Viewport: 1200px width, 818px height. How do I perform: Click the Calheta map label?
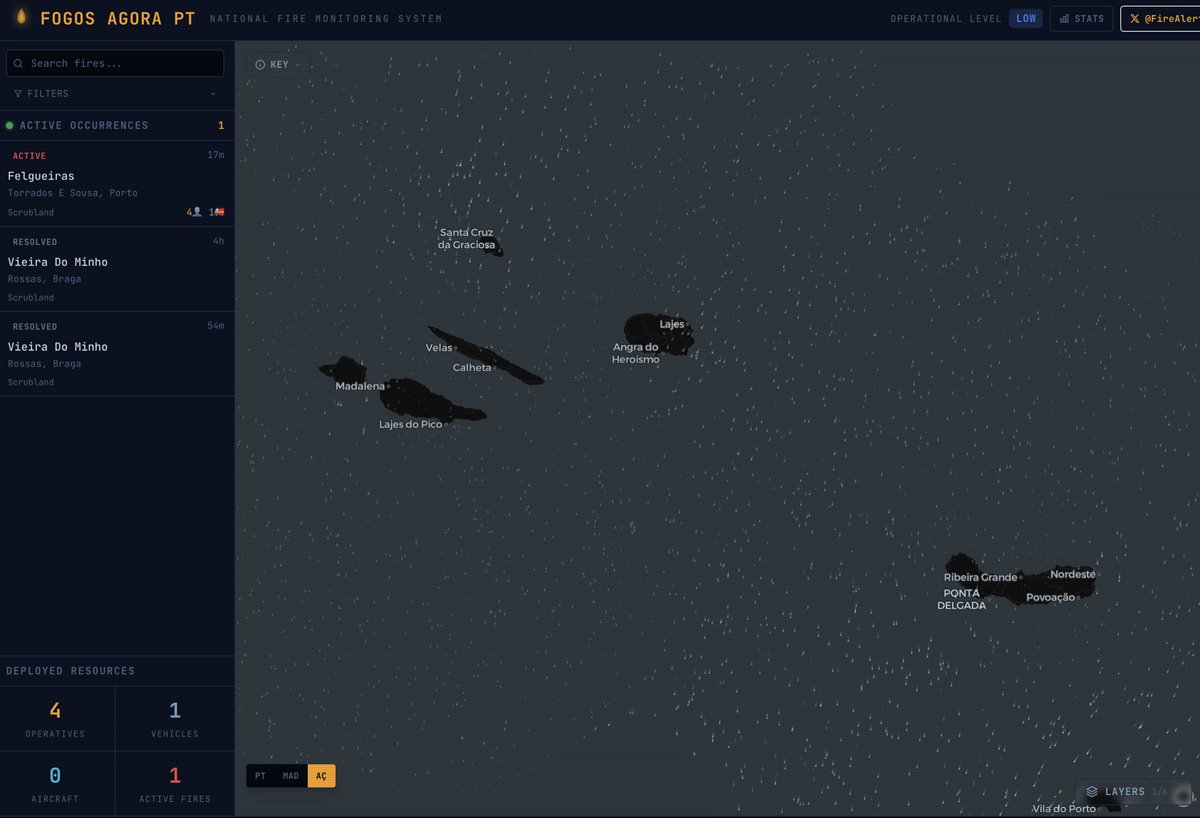tap(472, 368)
